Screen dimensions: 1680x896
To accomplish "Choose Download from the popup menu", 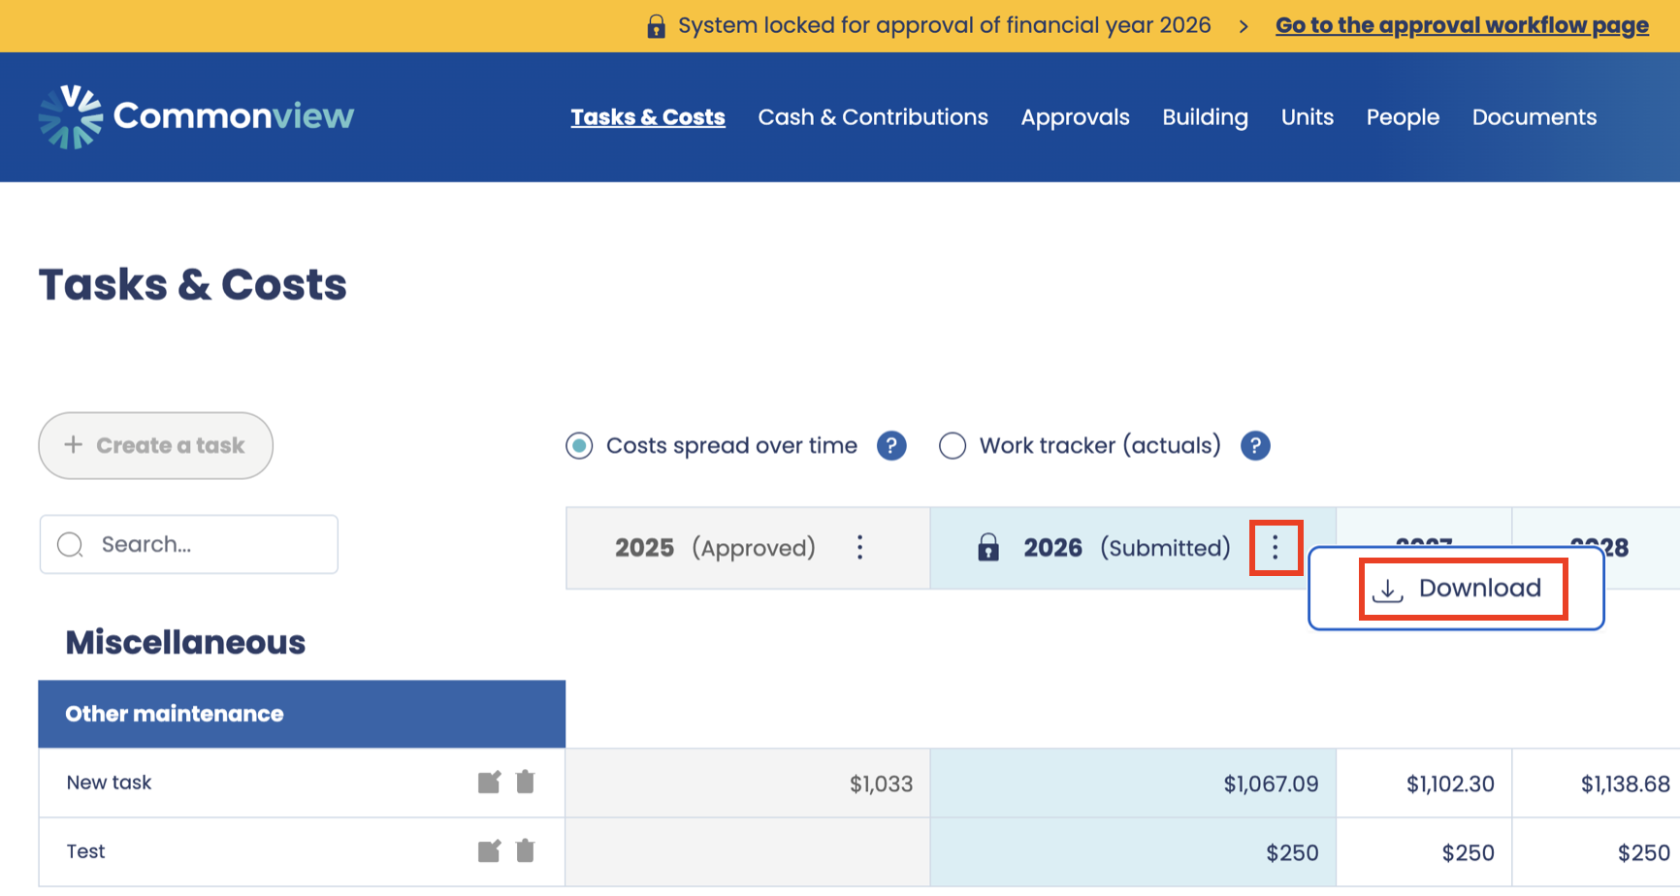I will (x=1462, y=589).
